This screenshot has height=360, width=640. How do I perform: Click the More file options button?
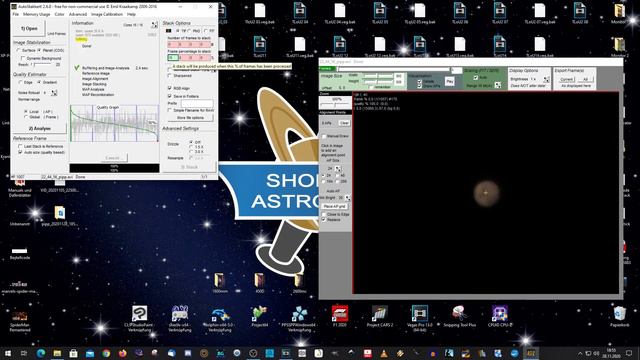pos(190,118)
